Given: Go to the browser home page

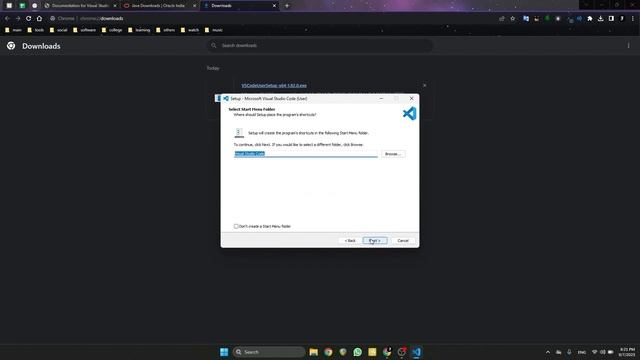Looking at the screenshot, I should [39, 18].
